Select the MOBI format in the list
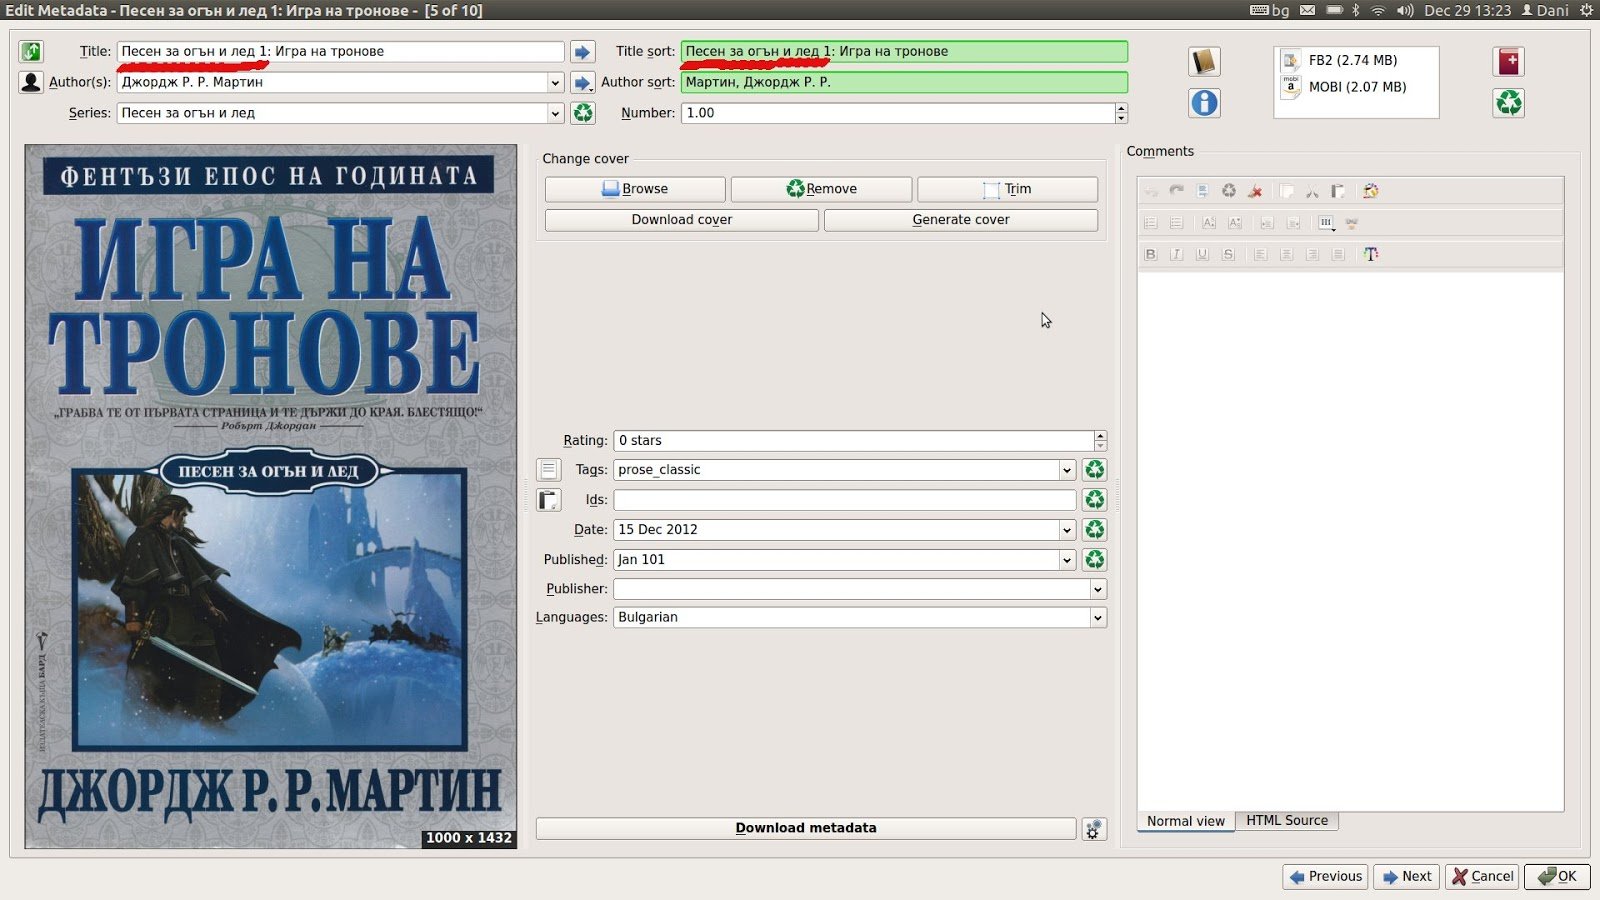1600x900 pixels. tap(1356, 87)
